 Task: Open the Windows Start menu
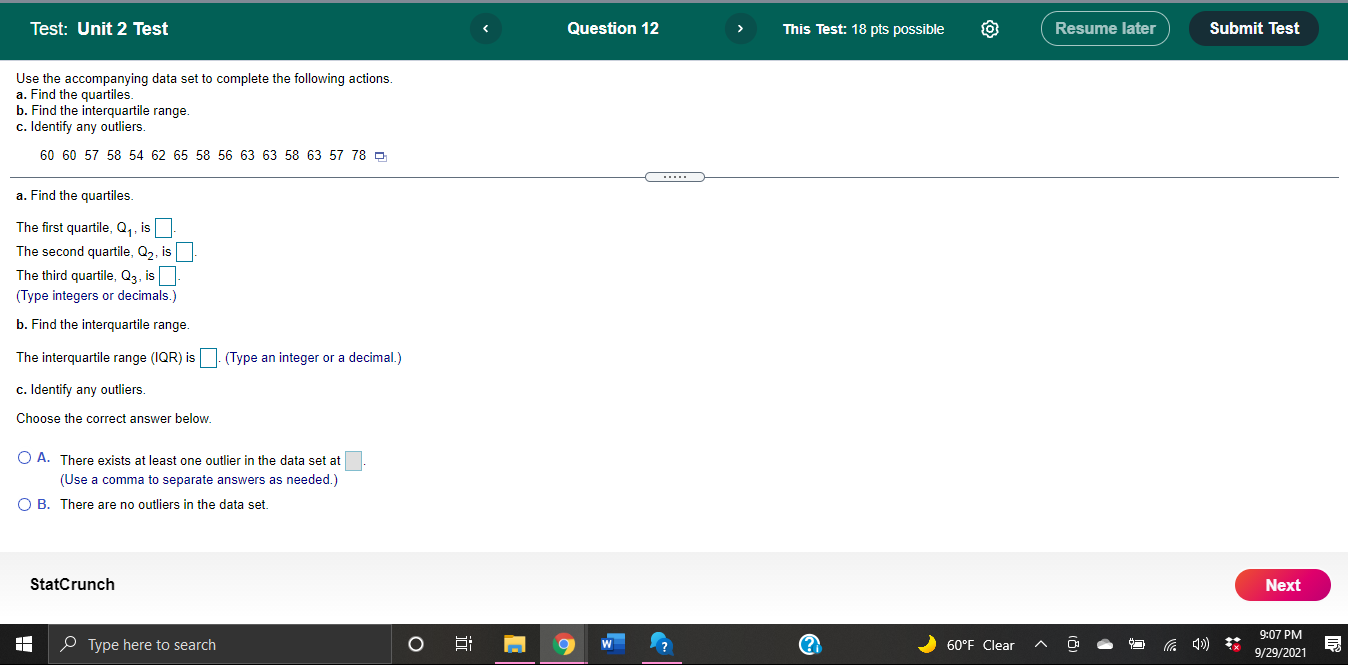22,644
